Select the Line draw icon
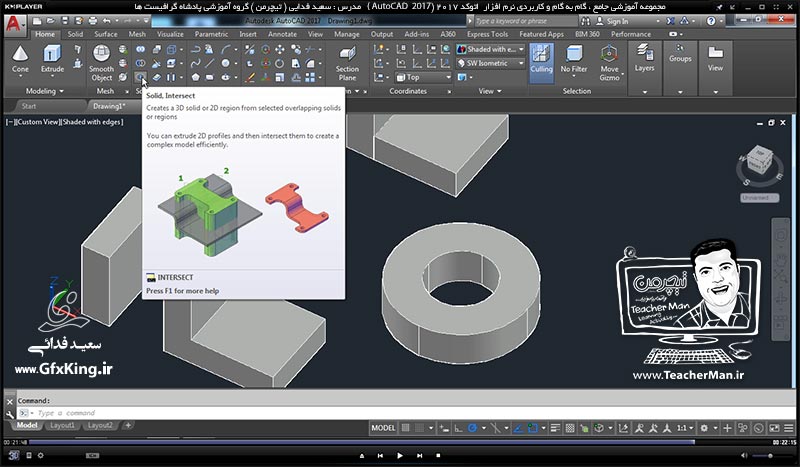 click(x=210, y=63)
